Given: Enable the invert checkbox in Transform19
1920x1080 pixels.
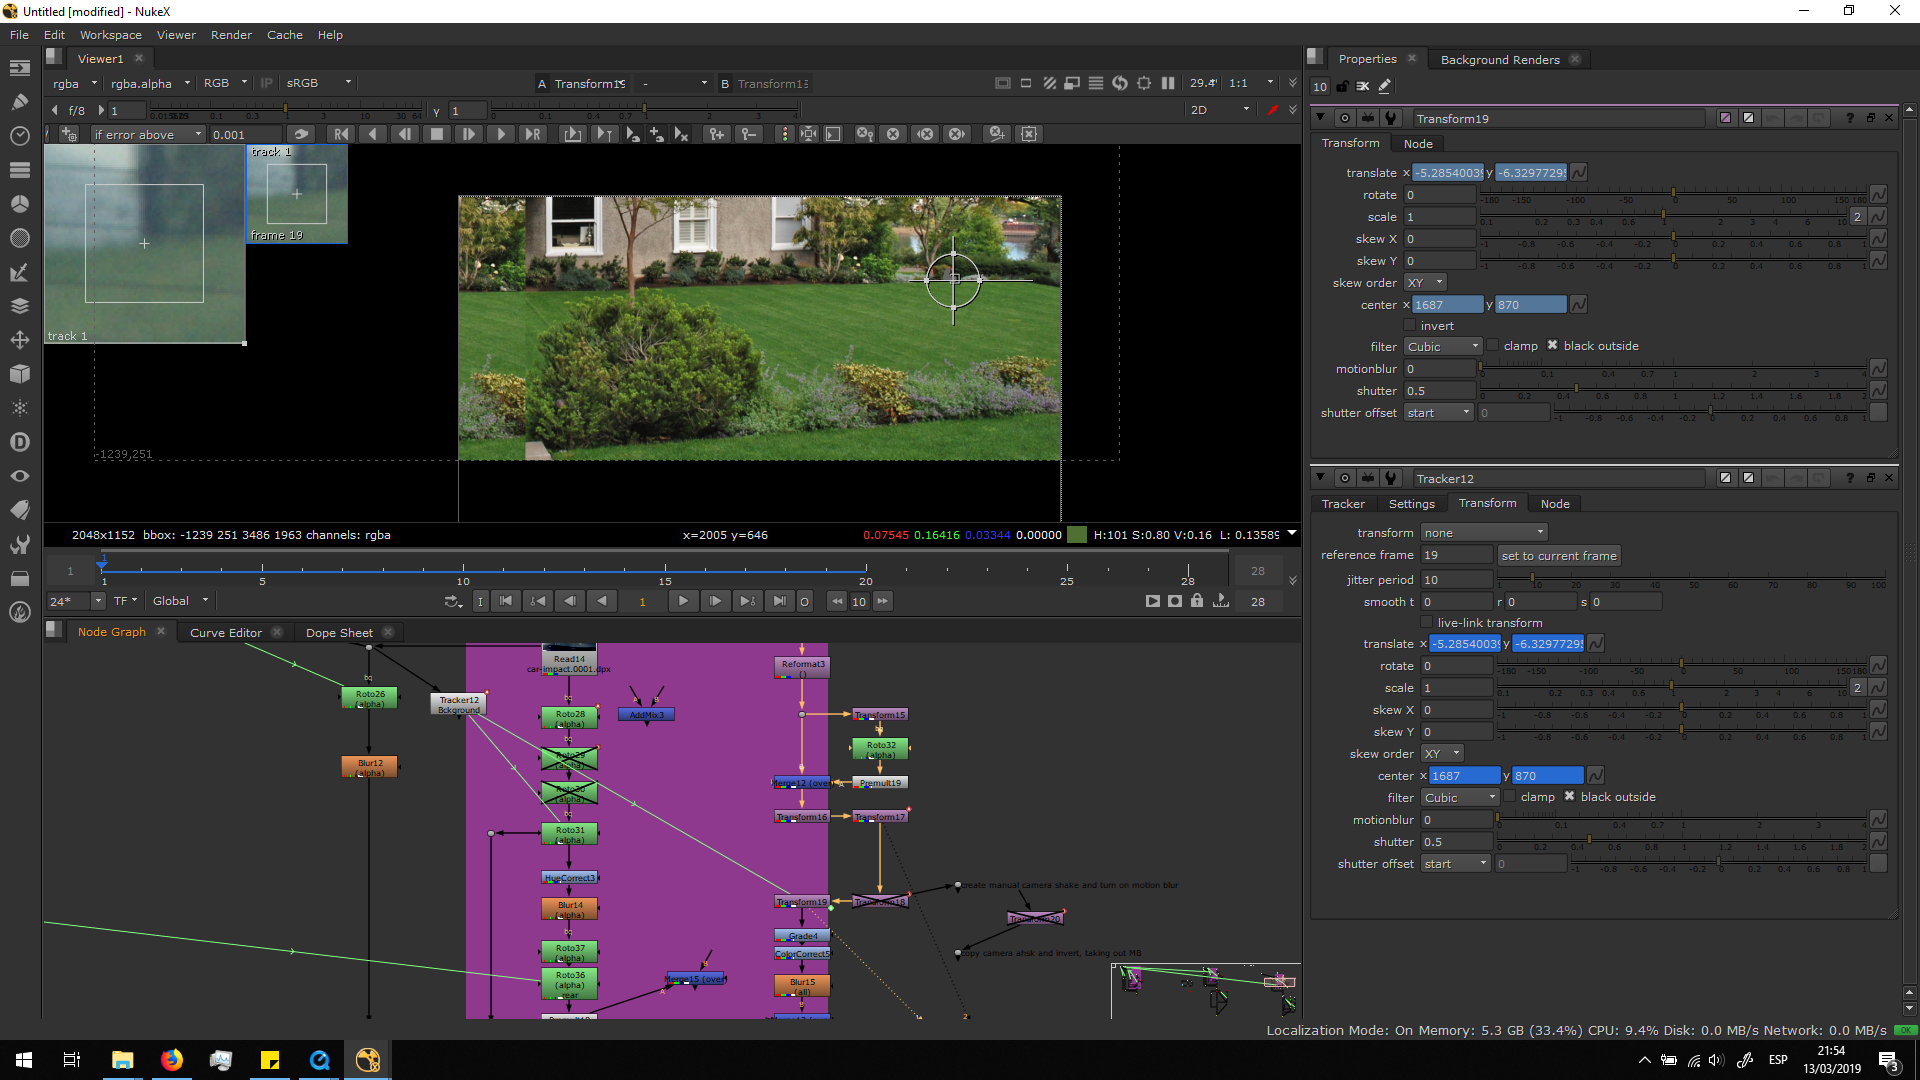Looking at the screenshot, I should click(x=1410, y=326).
